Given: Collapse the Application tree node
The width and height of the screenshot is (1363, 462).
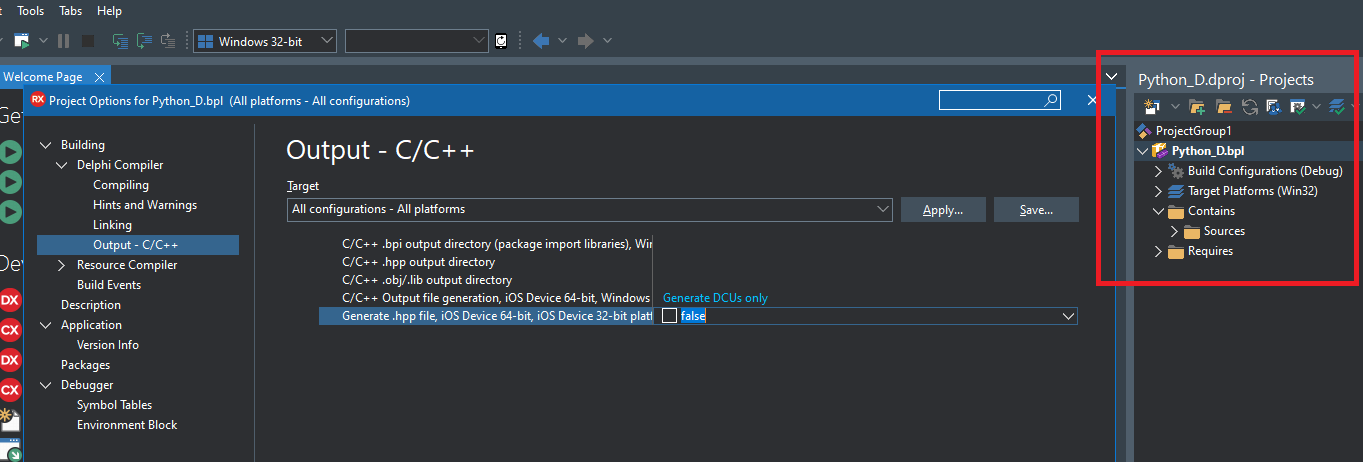Looking at the screenshot, I should coord(46,325).
